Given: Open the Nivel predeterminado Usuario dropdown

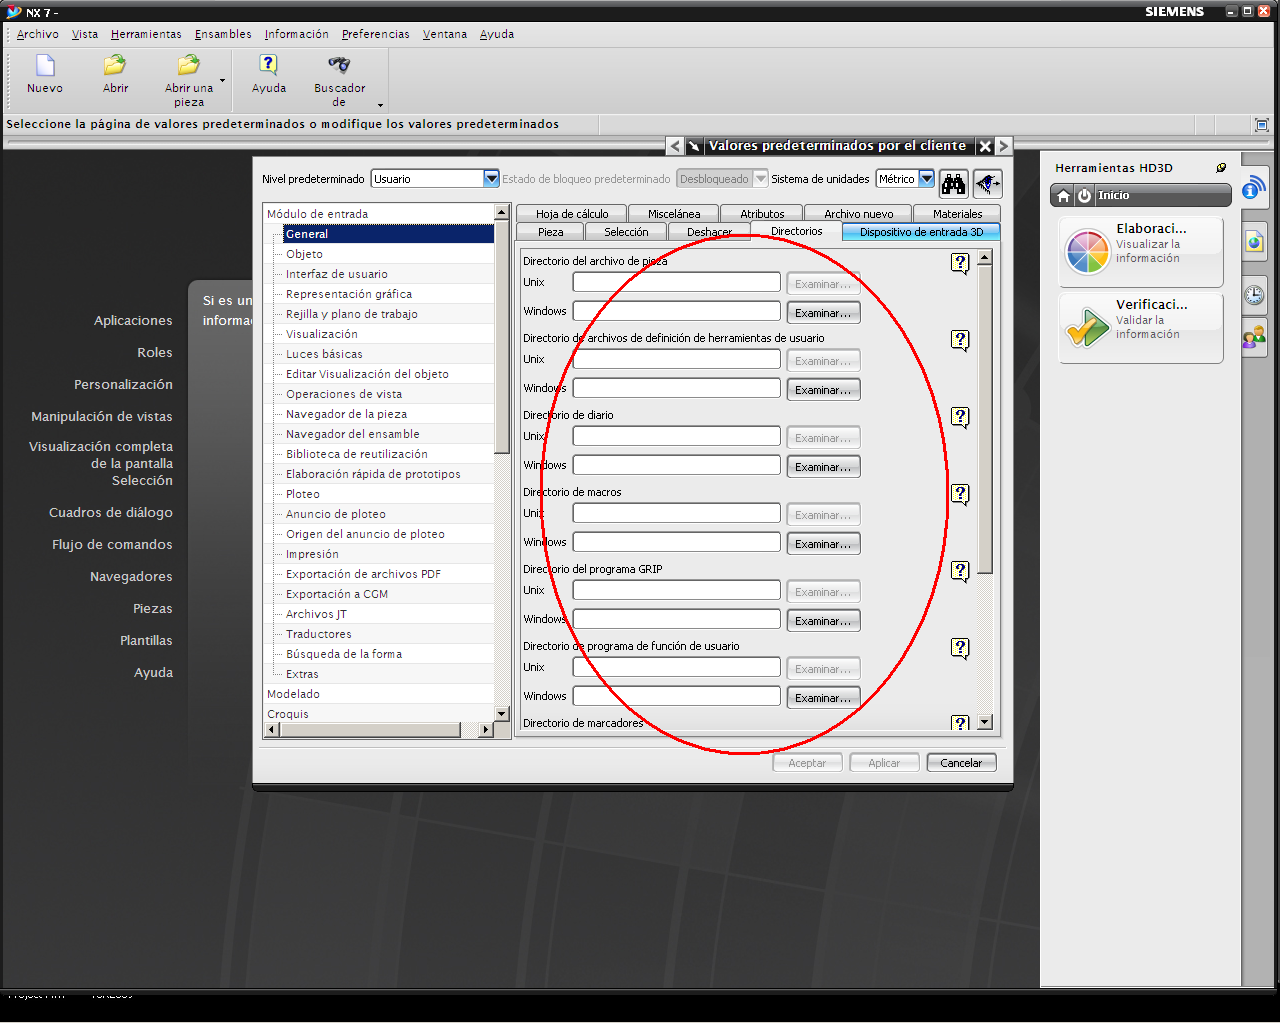Looking at the screenshot, I should (x=491, y=179).
